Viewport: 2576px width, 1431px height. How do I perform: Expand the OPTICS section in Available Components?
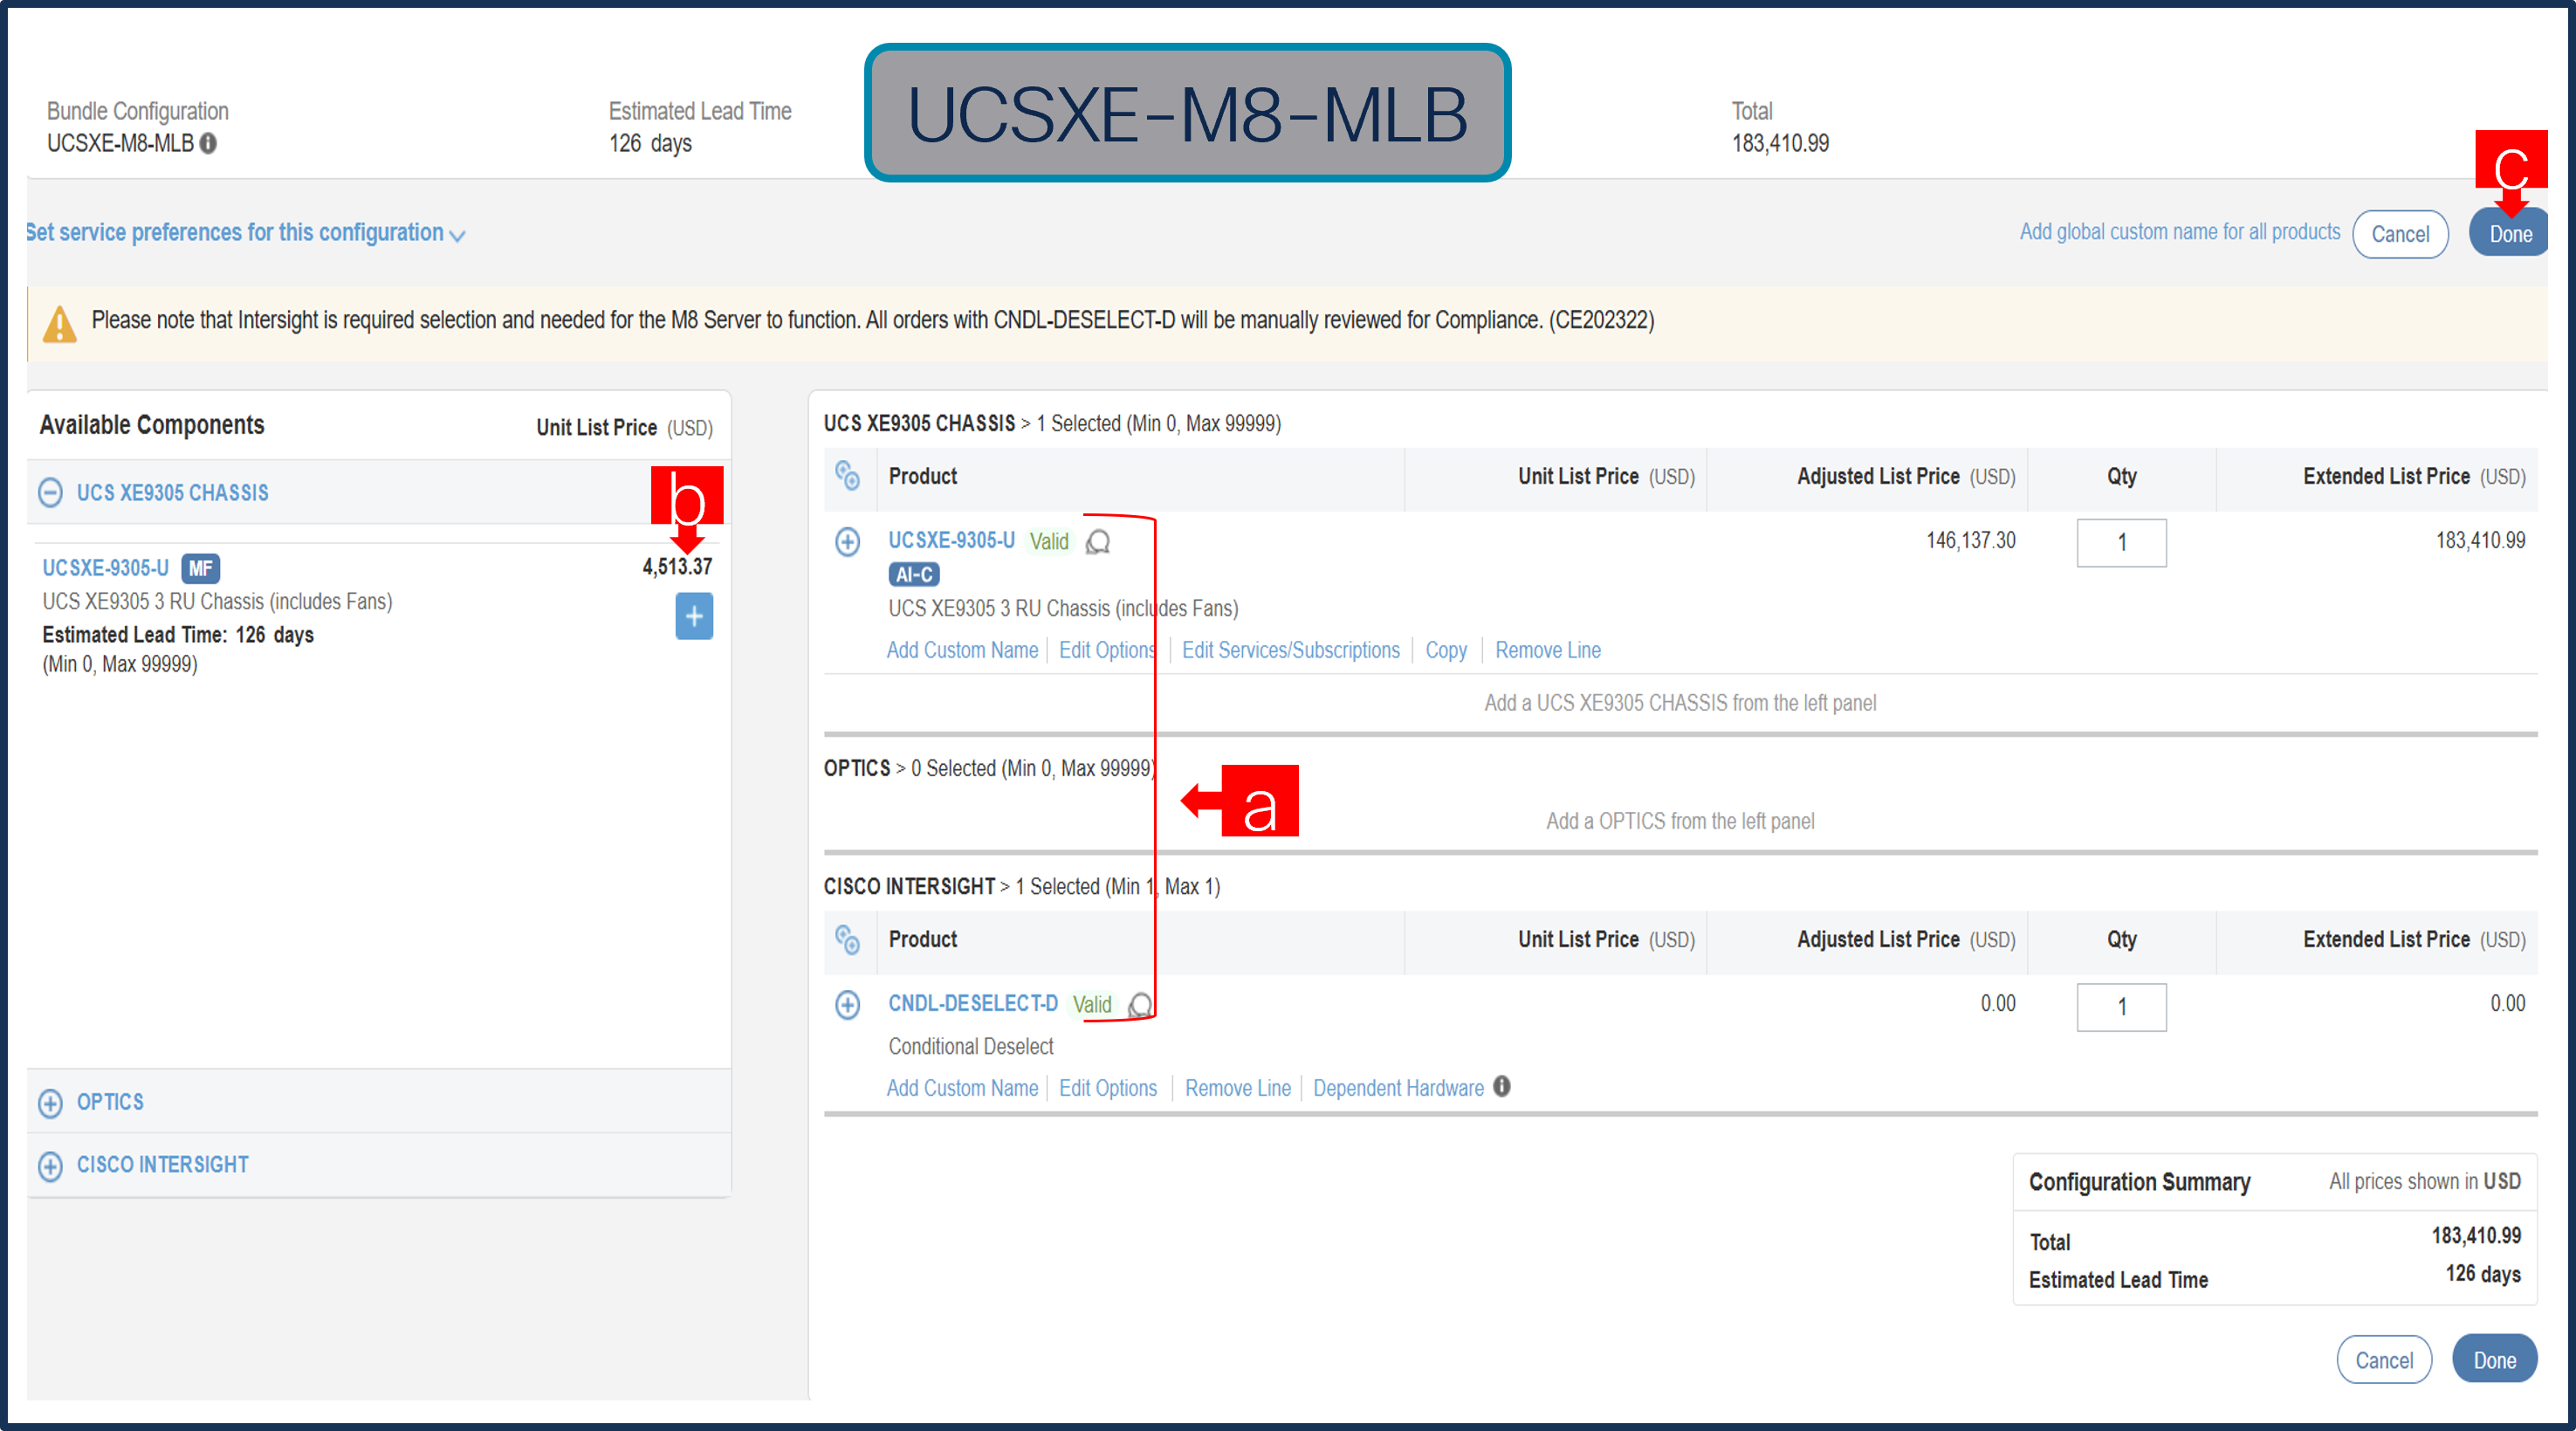(x=51, y=1102)
